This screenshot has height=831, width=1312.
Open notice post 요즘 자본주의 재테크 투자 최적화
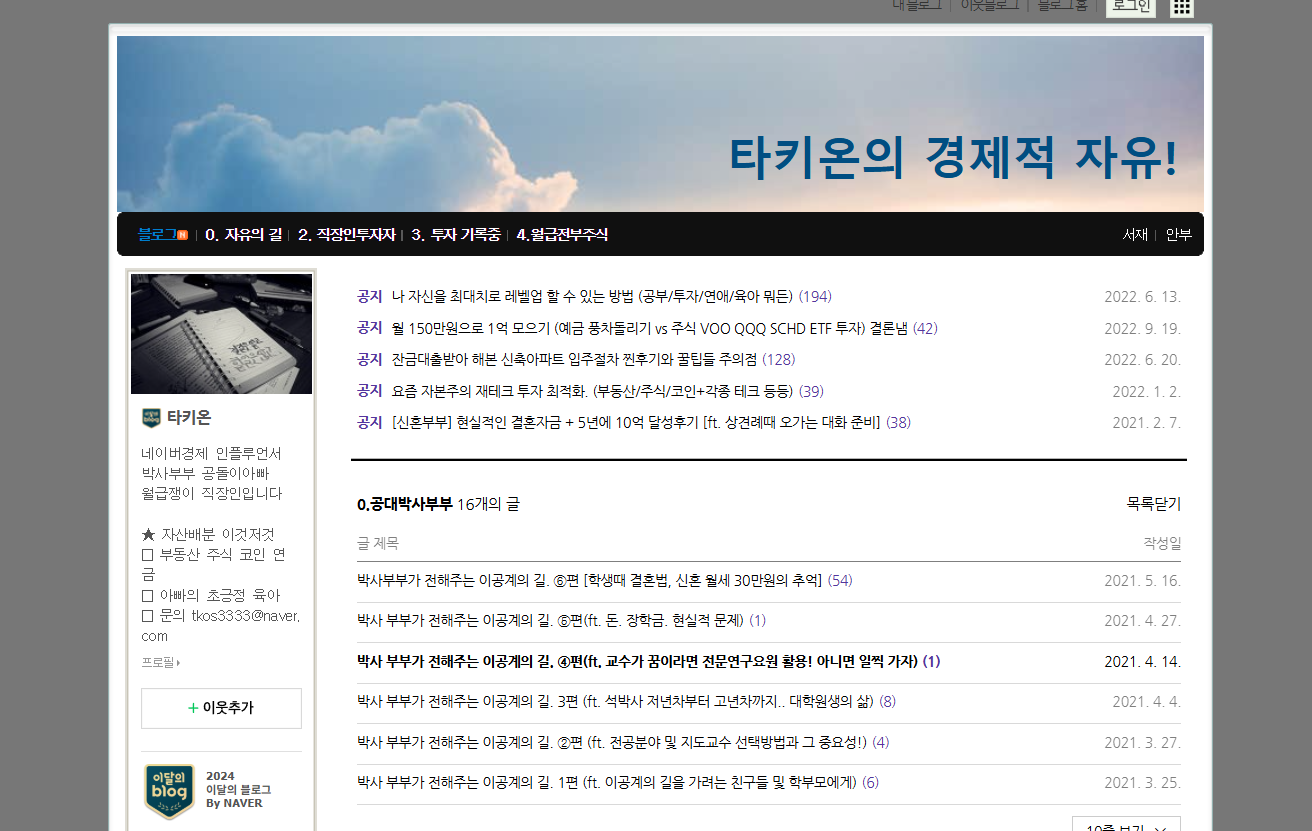(592, 391)
